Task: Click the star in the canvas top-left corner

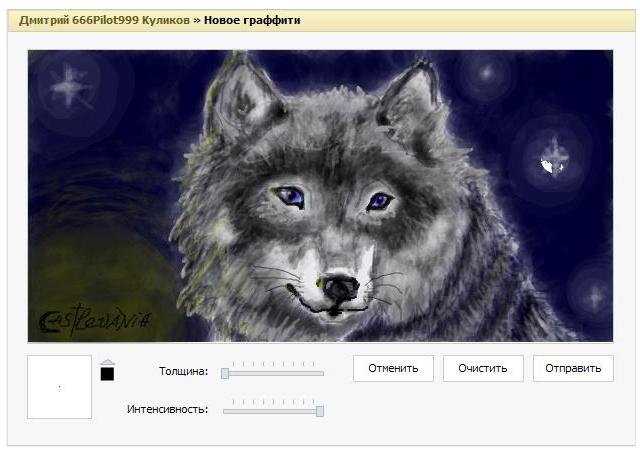Action: click(69, 81)
